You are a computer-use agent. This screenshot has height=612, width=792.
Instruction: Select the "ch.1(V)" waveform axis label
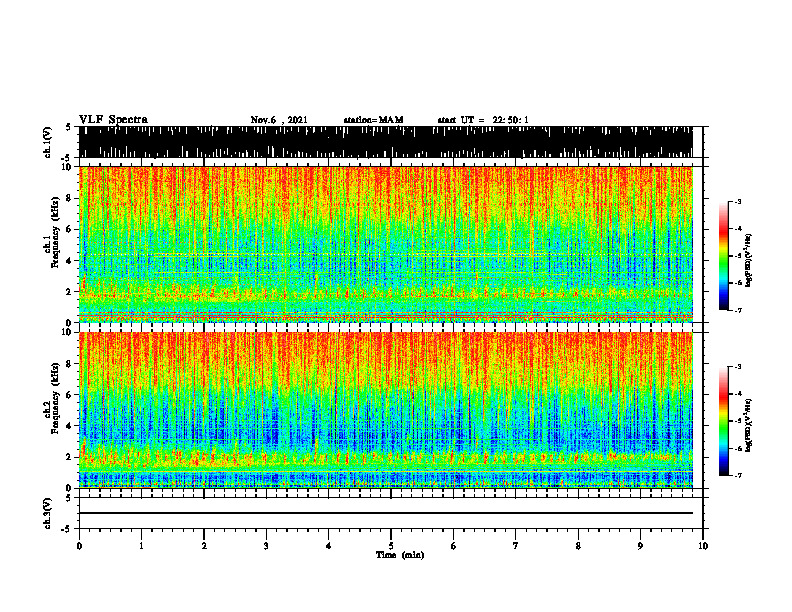48,142
